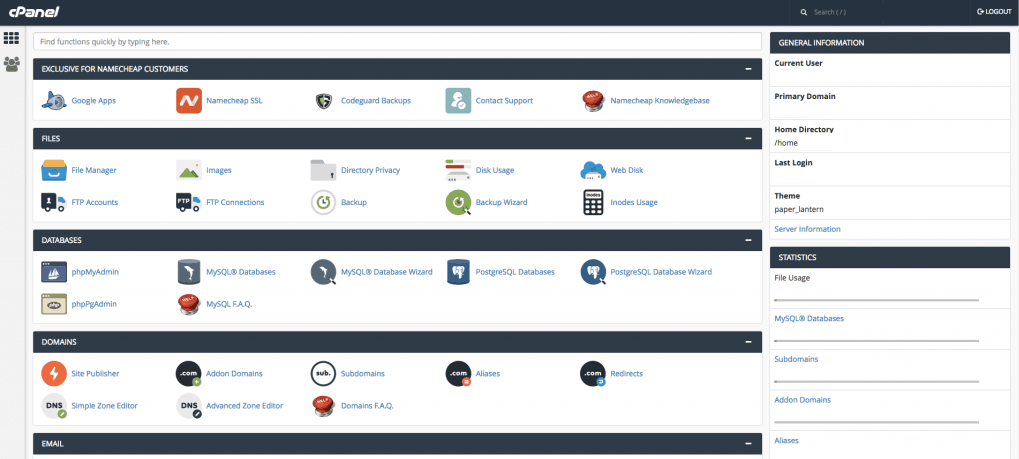
Task: Open Aliases link in Statistics panel
Action: tap(786, 440)
